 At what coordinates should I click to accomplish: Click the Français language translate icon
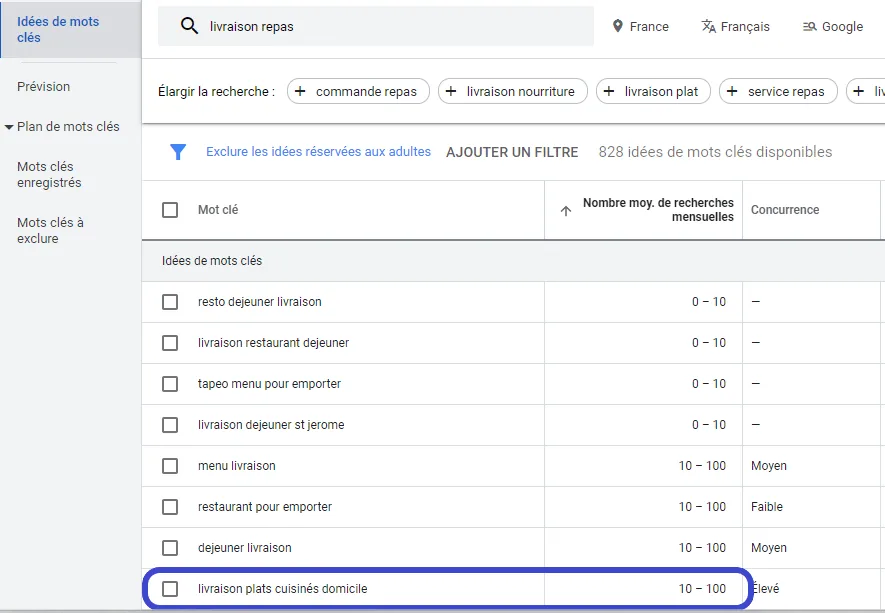coord(708,26)
